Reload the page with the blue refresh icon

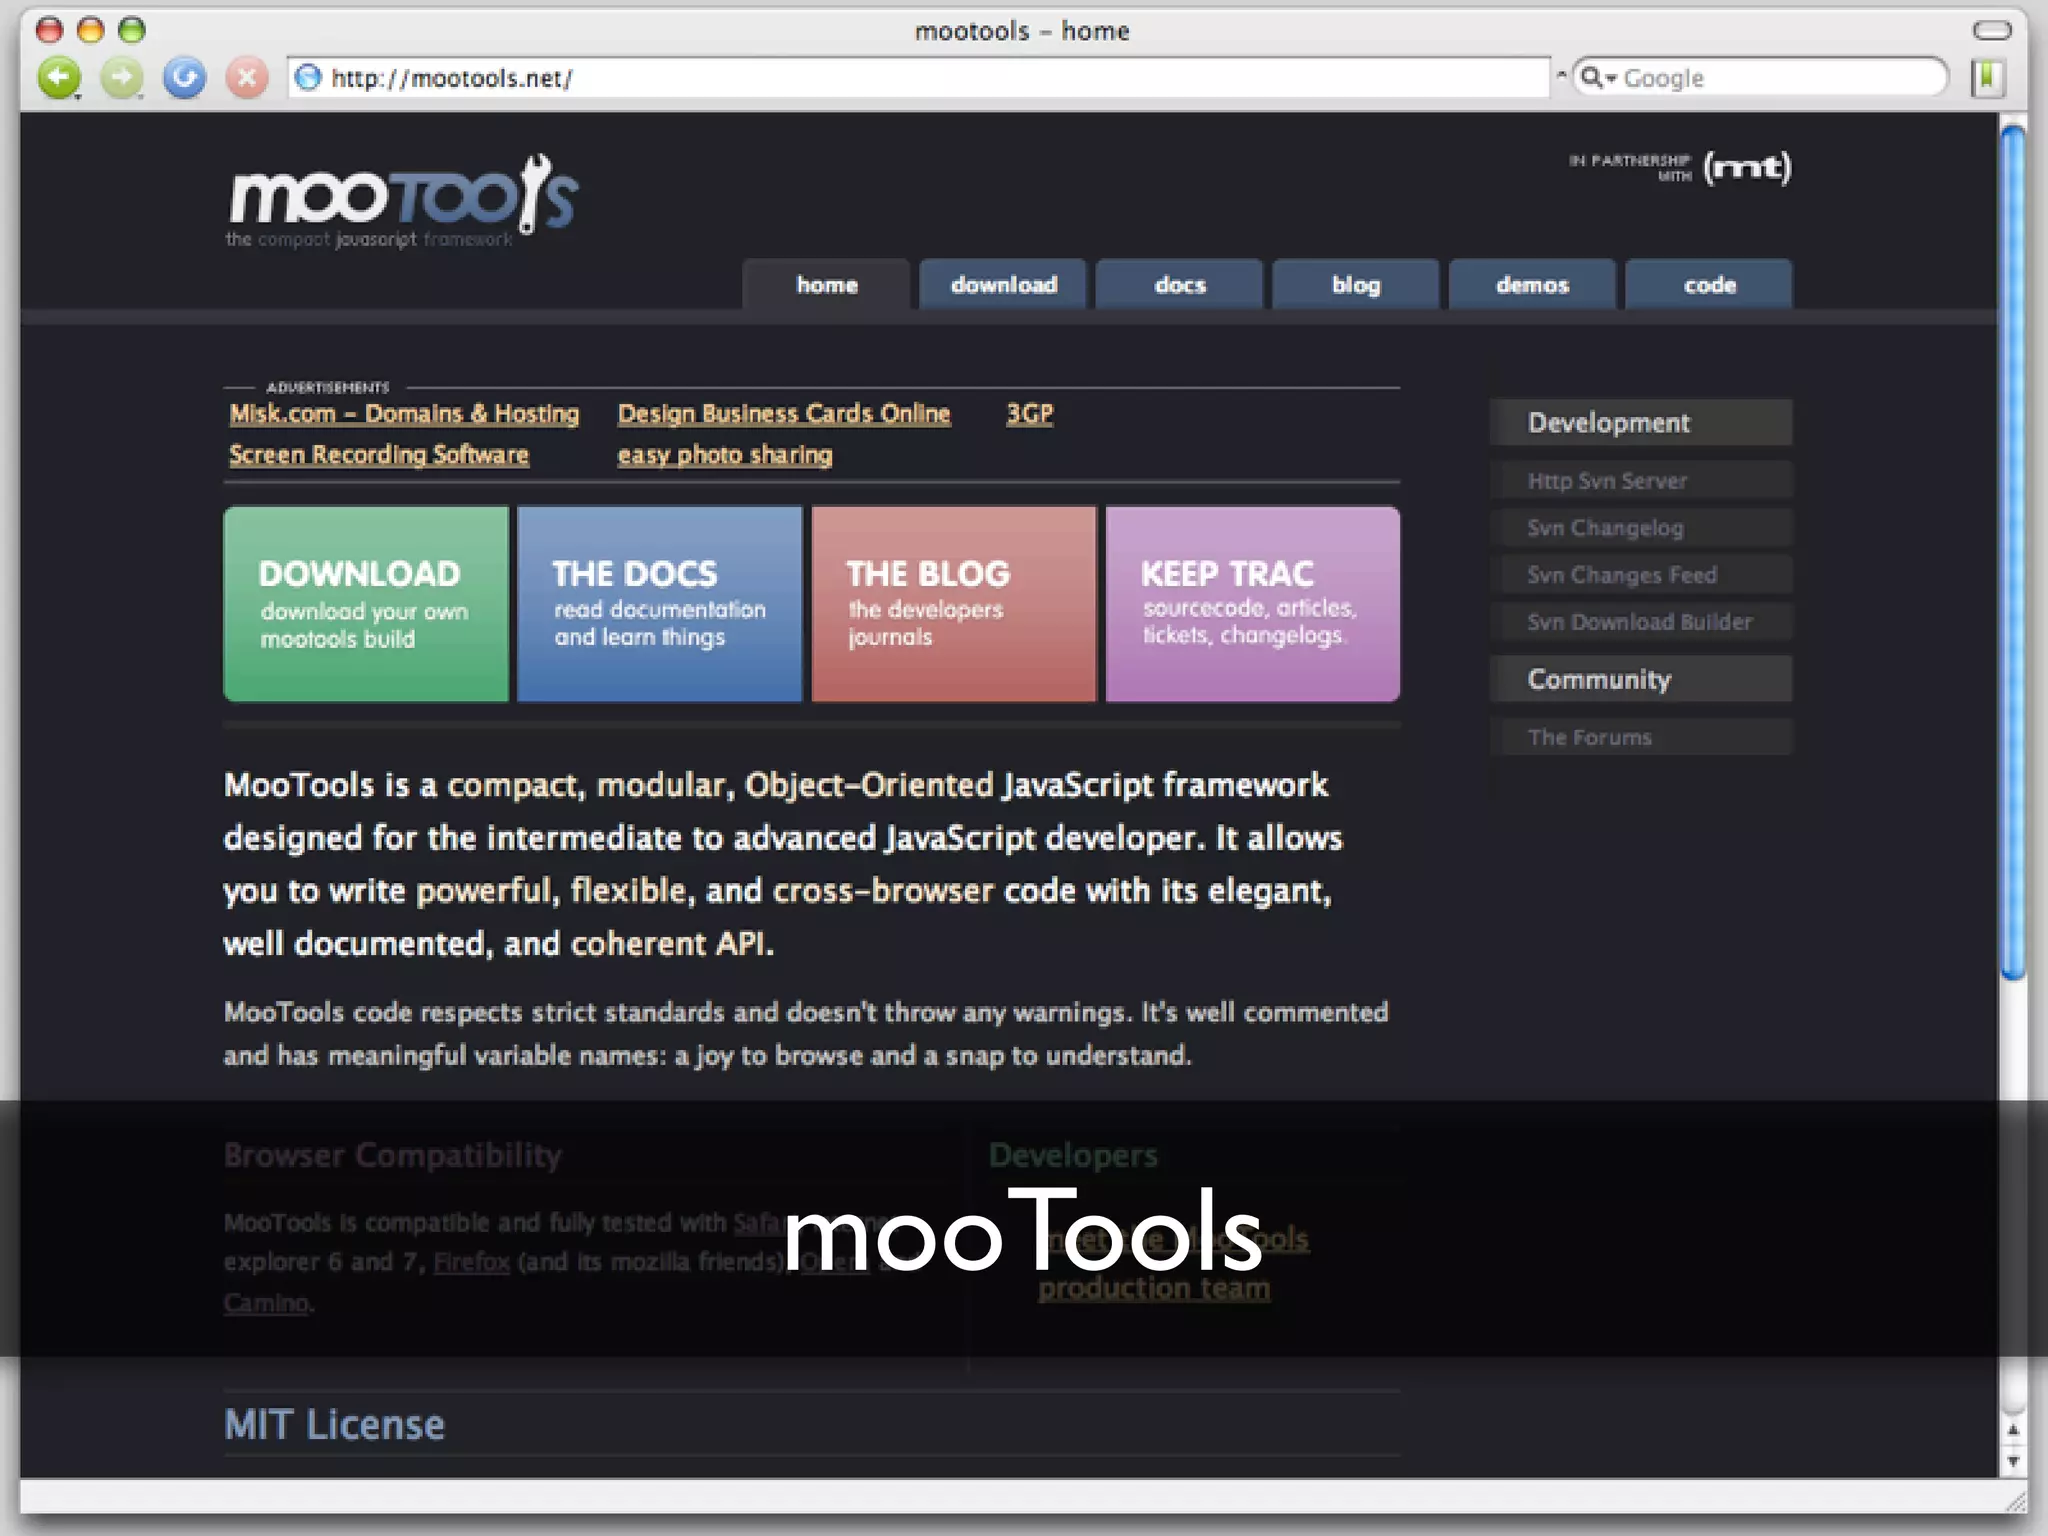[x=185, y=78]
